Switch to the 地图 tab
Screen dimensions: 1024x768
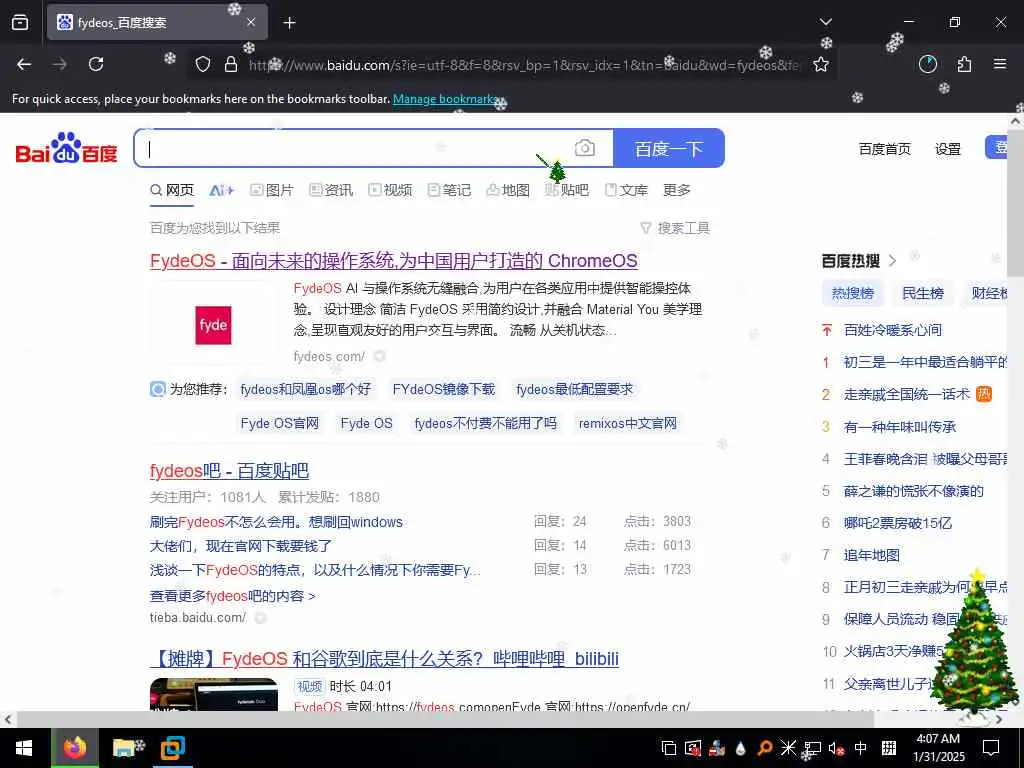click(x=508, y=190)
